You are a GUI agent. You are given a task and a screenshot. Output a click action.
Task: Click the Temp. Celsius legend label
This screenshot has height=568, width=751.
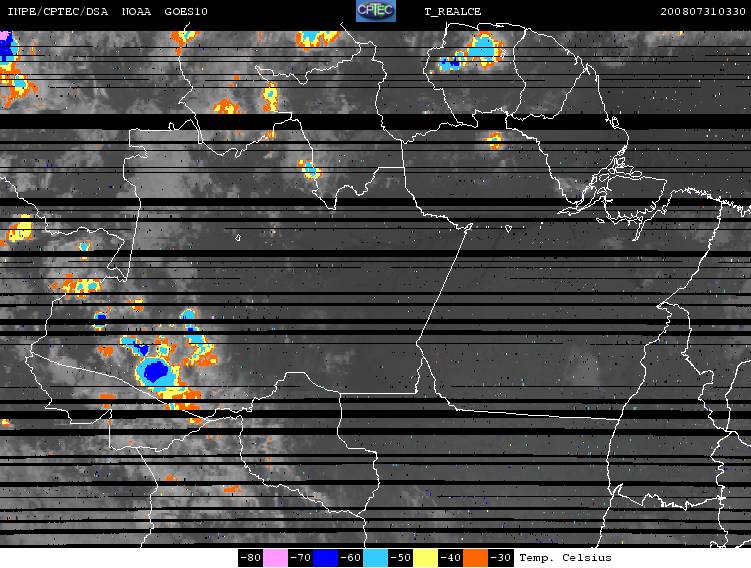tap(565, 558)
